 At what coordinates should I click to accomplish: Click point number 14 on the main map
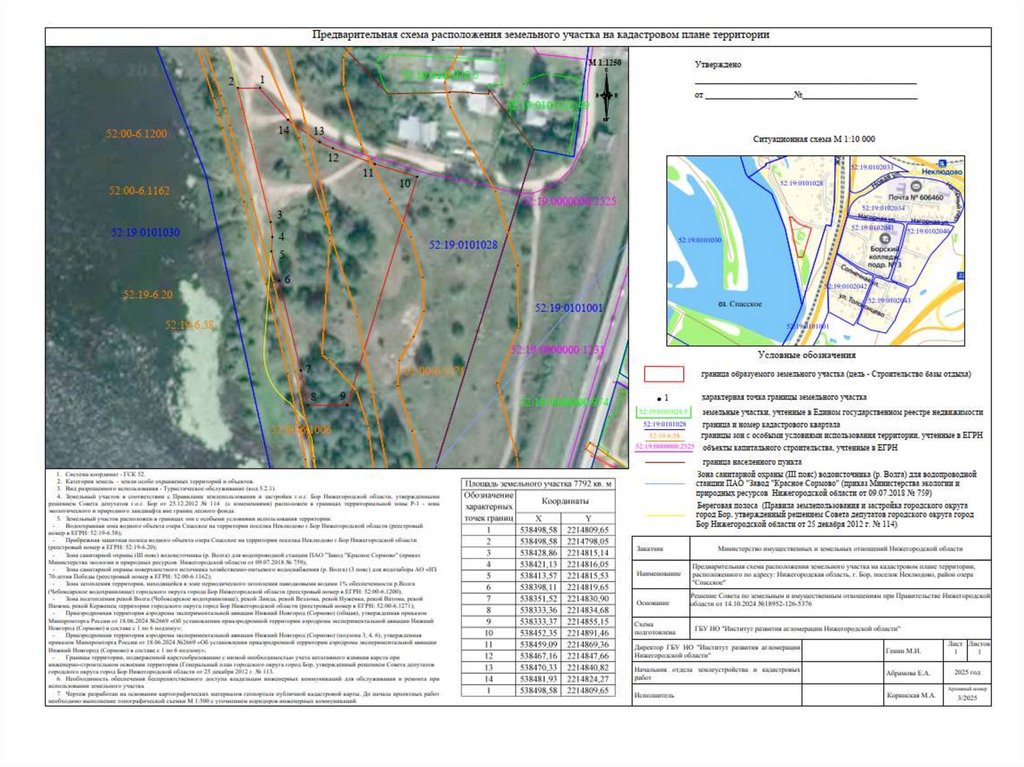[x=283, y=130]
